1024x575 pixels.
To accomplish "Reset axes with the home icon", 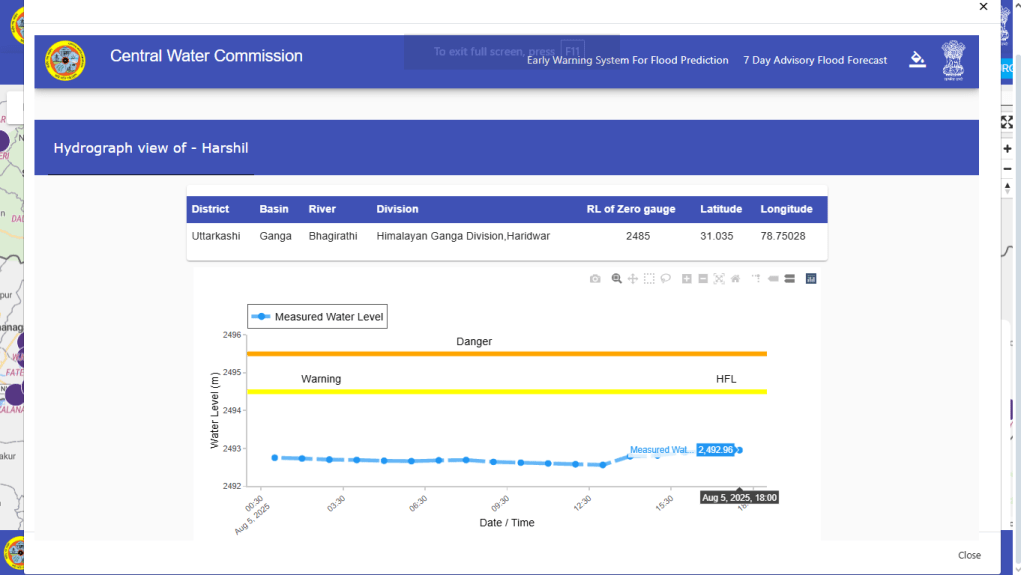I will (x=735, y=279).
